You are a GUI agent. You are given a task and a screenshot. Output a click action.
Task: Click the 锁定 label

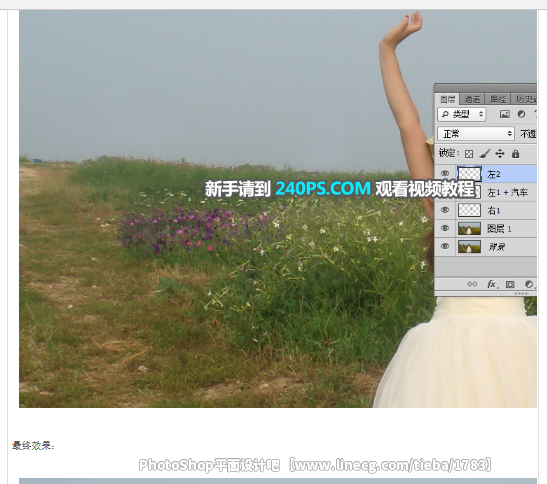(449, 153)
